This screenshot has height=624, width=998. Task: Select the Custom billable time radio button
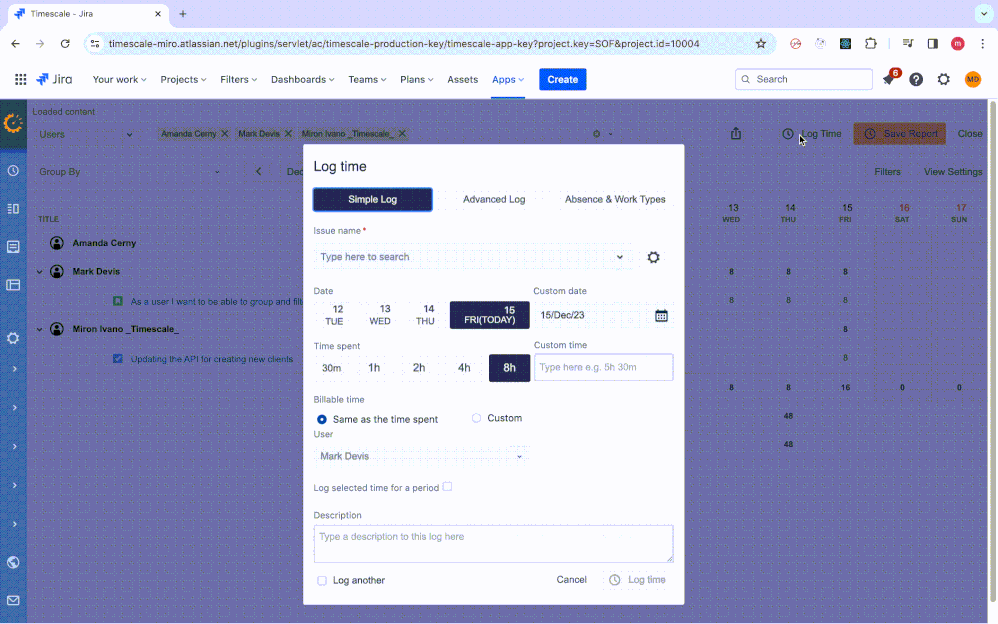(475, 418)
